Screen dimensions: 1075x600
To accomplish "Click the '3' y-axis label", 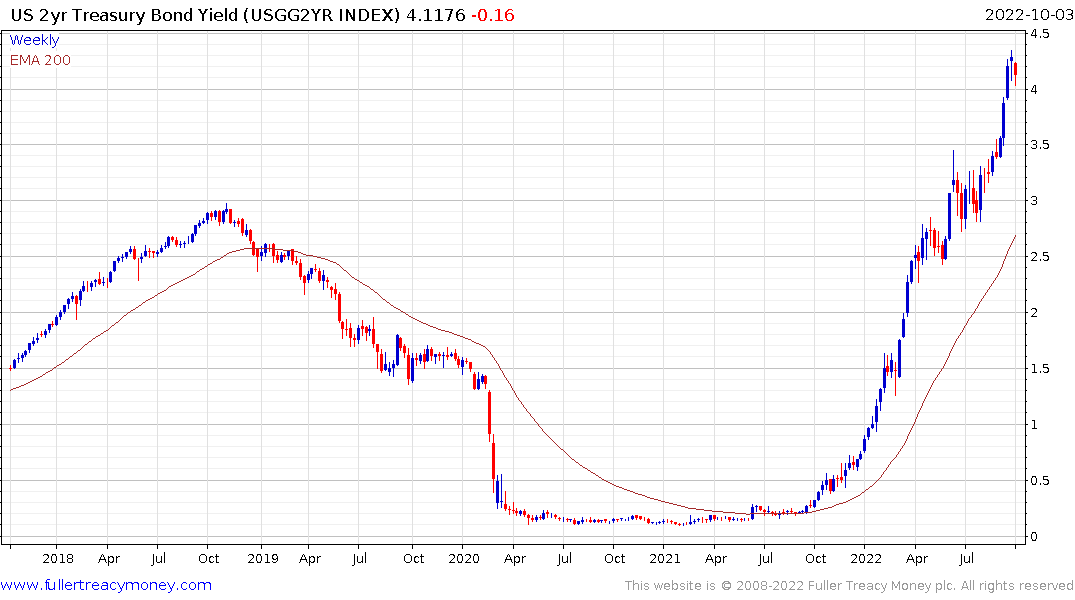I will tap(1035, 201).
